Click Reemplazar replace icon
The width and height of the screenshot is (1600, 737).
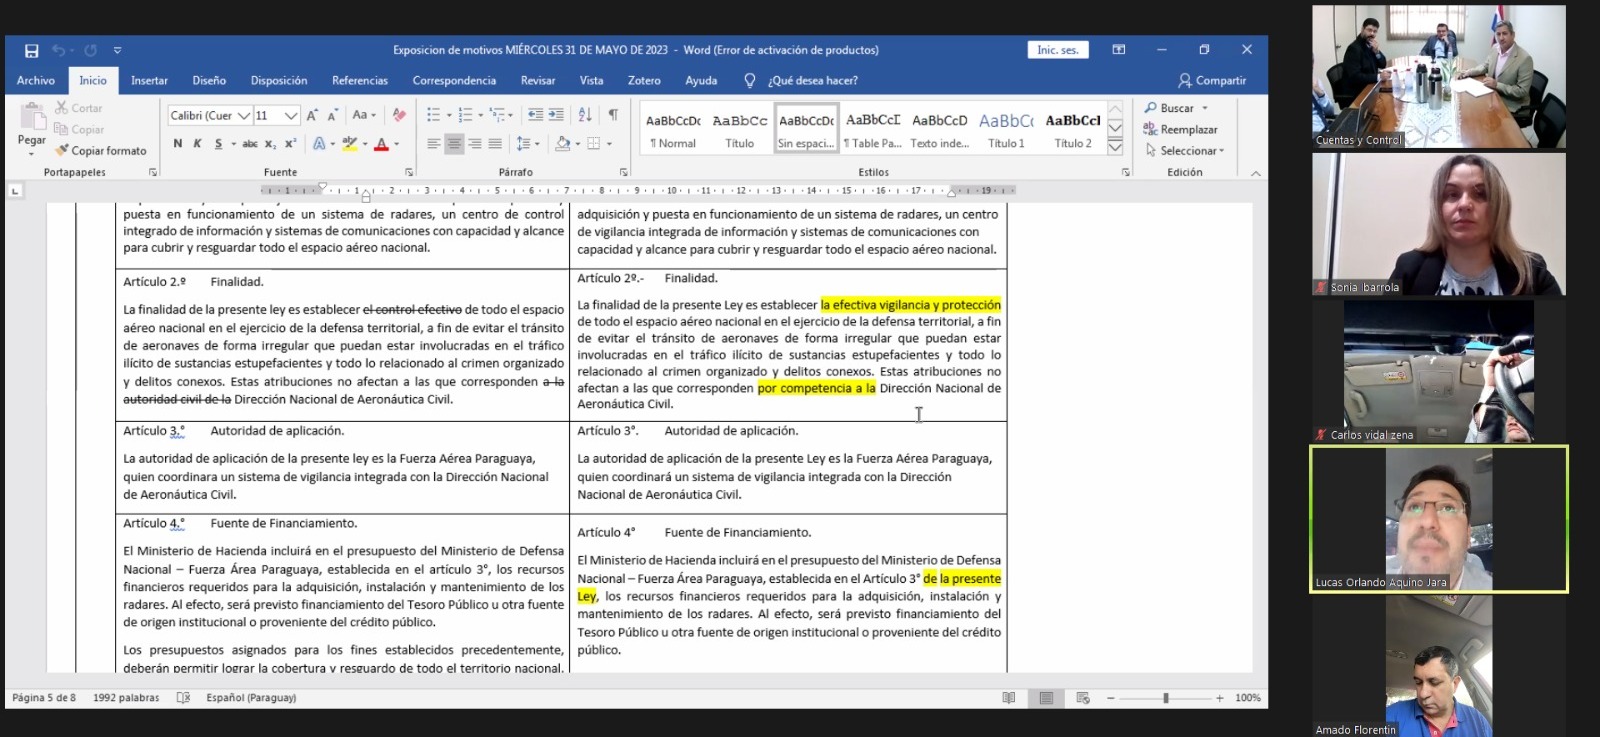pyautogui.click(x=1150, y=129)
